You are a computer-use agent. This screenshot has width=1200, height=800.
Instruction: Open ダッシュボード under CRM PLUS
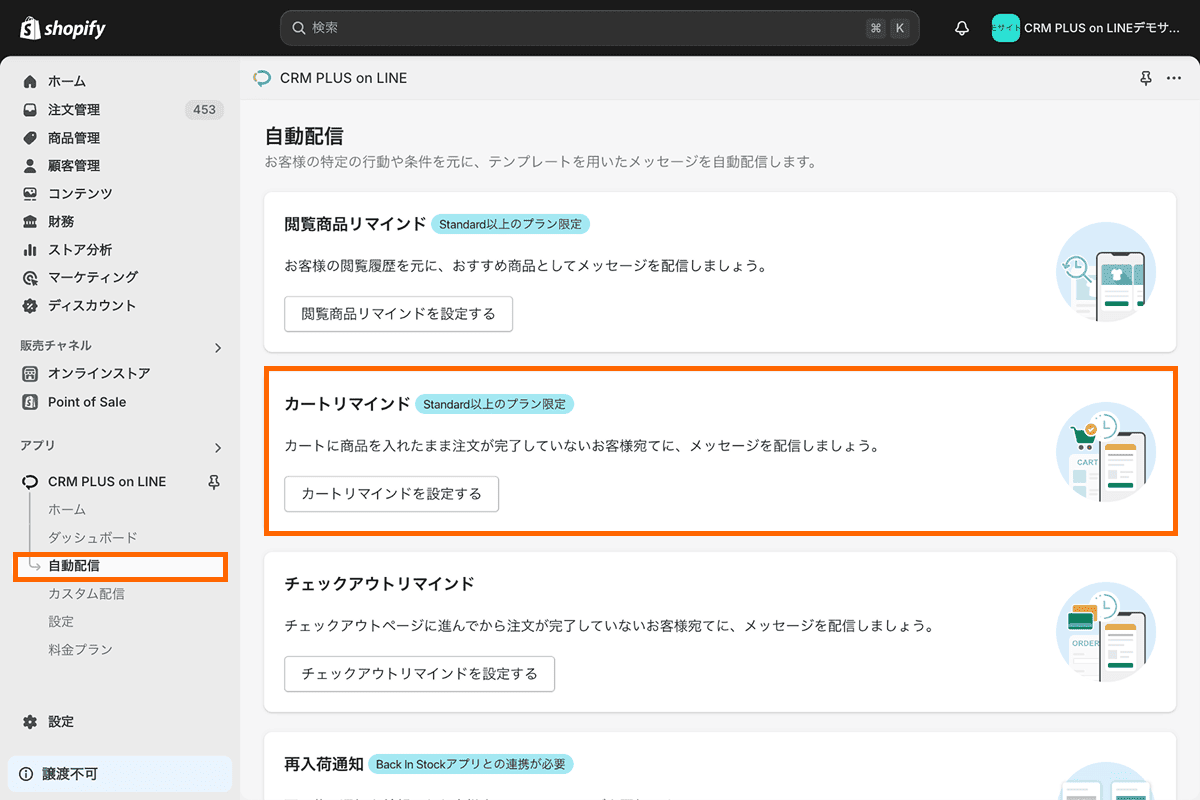click(x=93, y=538)
